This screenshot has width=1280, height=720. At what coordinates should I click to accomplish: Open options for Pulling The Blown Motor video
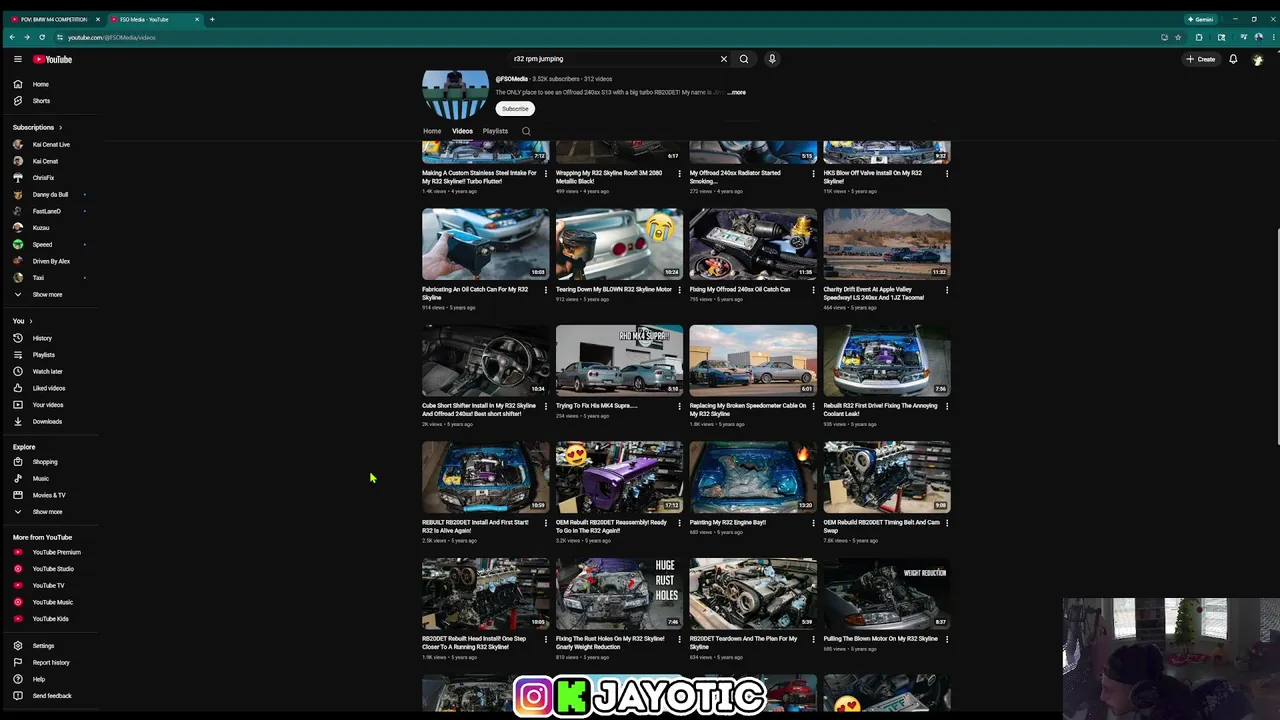coord(947,639)
